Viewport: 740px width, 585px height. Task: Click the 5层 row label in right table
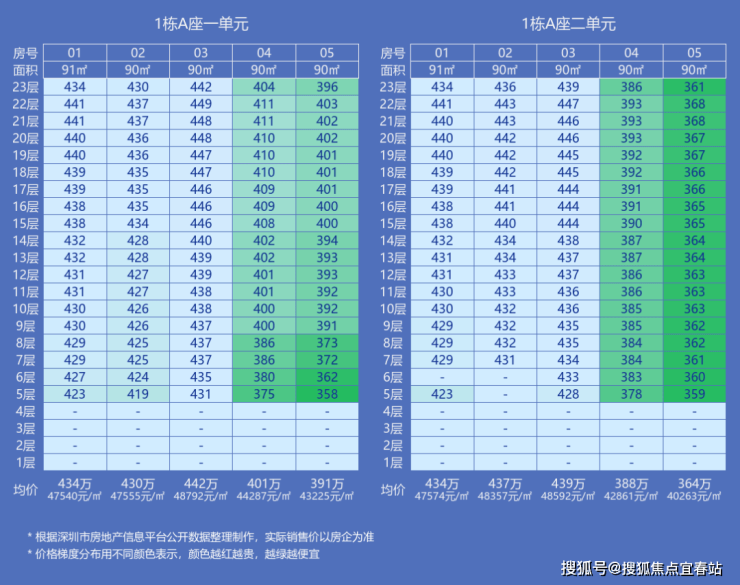[393, 394]
